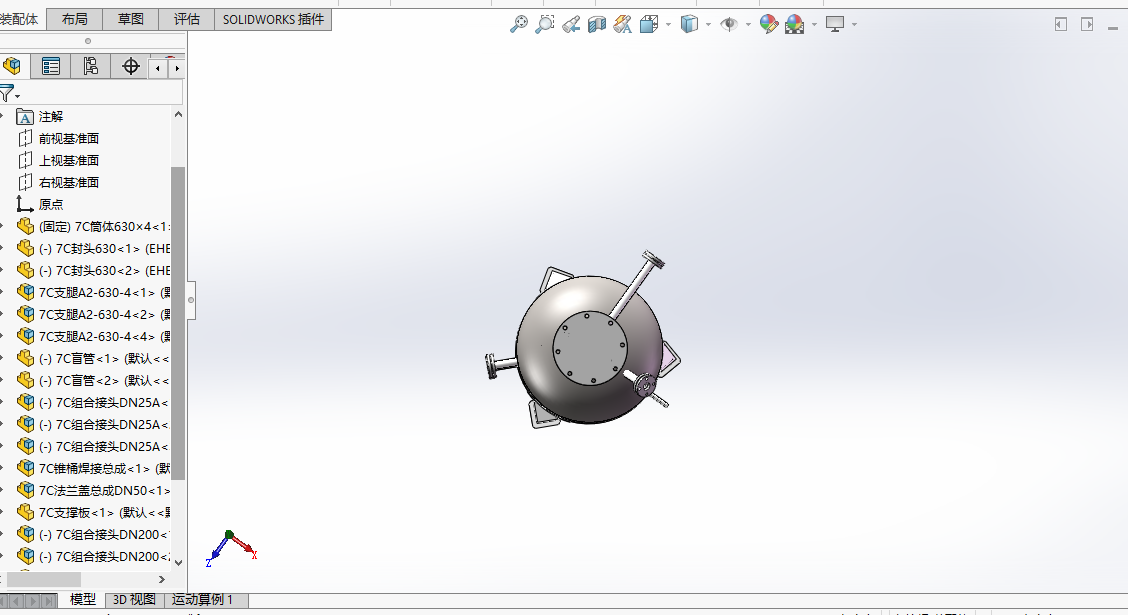Click Previous View icon

(570, 24)
